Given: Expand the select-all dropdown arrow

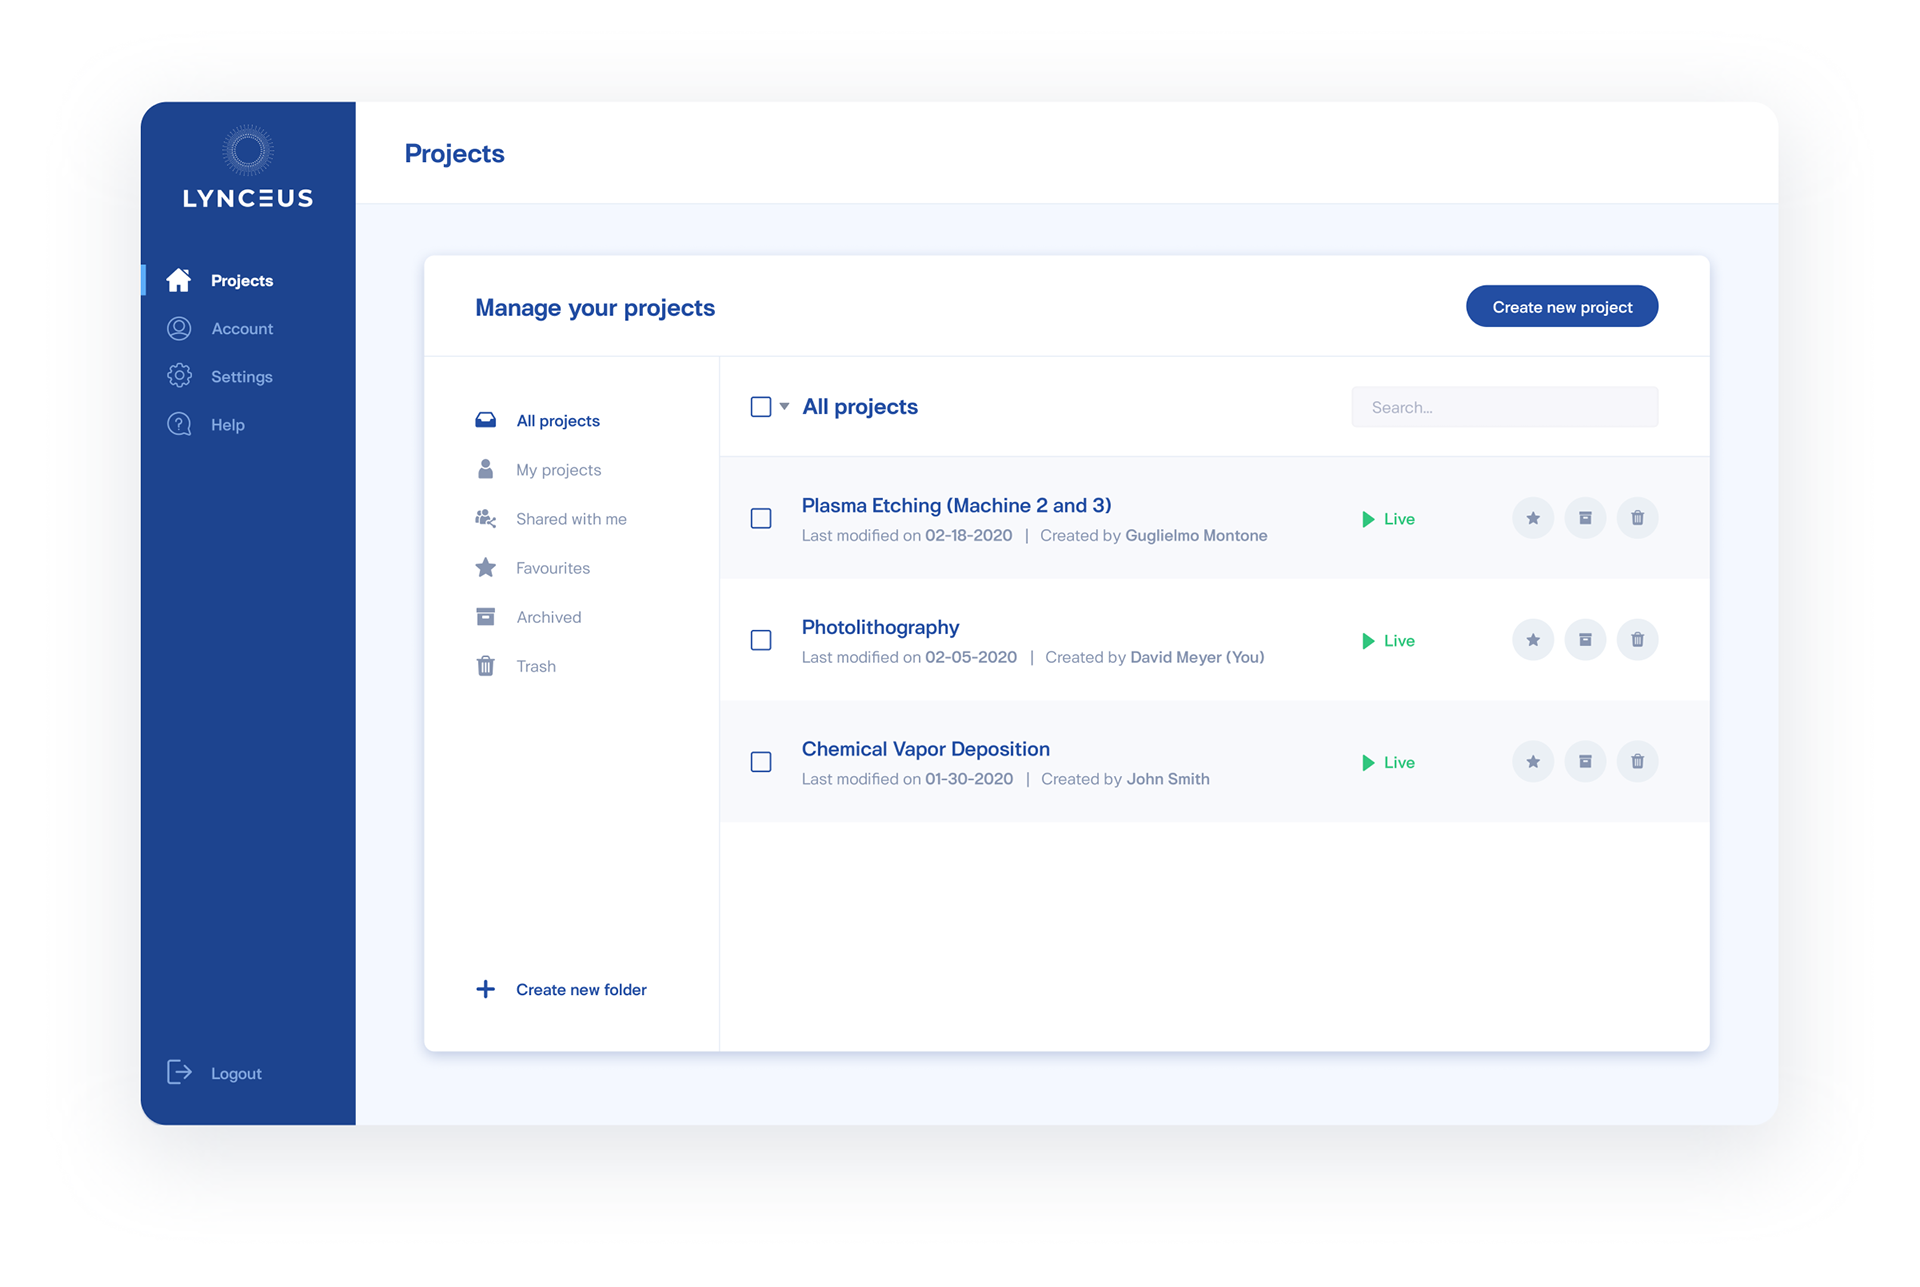Looking at the screenshot, I should pyautogui.click(x=785, y=406).
